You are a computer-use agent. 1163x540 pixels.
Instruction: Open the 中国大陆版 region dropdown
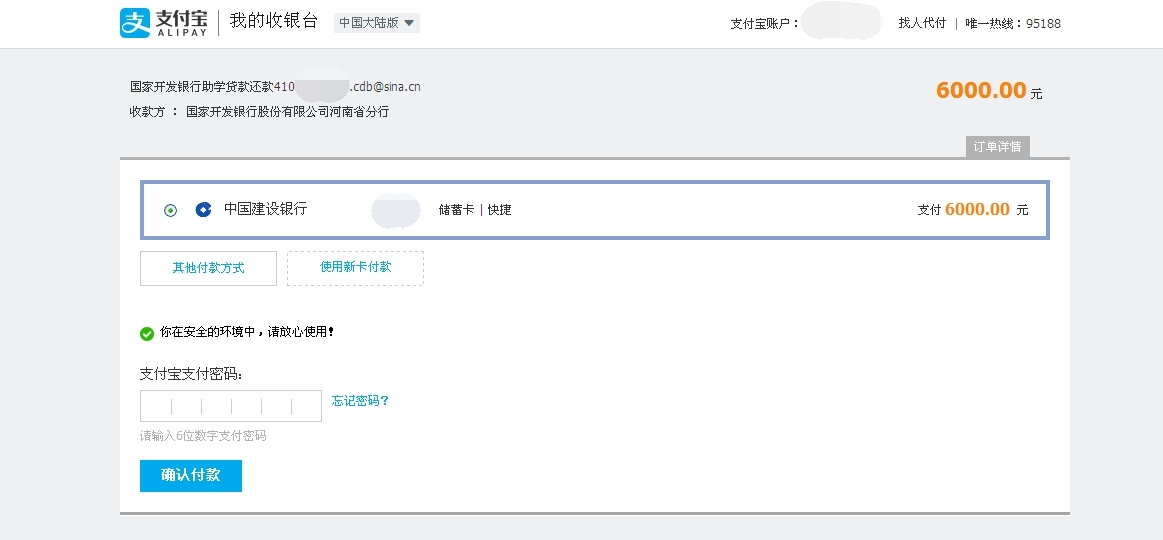point(377,23)
